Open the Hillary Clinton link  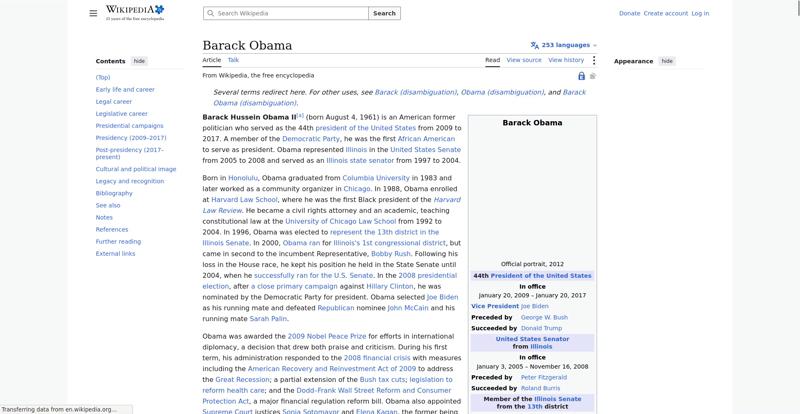pyautogui.click(x=390, y=287)
